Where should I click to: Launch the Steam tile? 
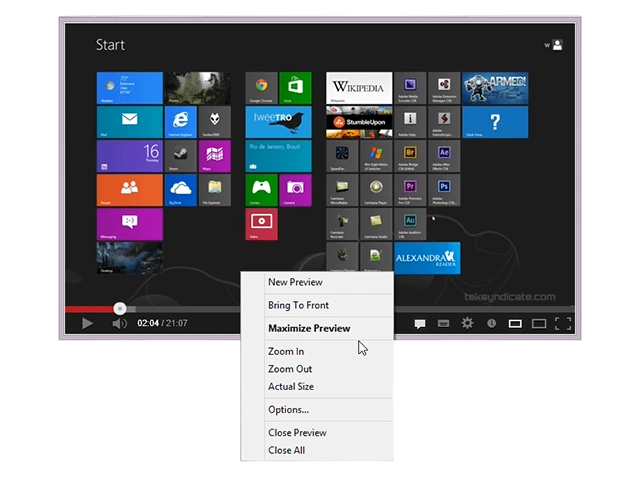(x=180, y=156)
